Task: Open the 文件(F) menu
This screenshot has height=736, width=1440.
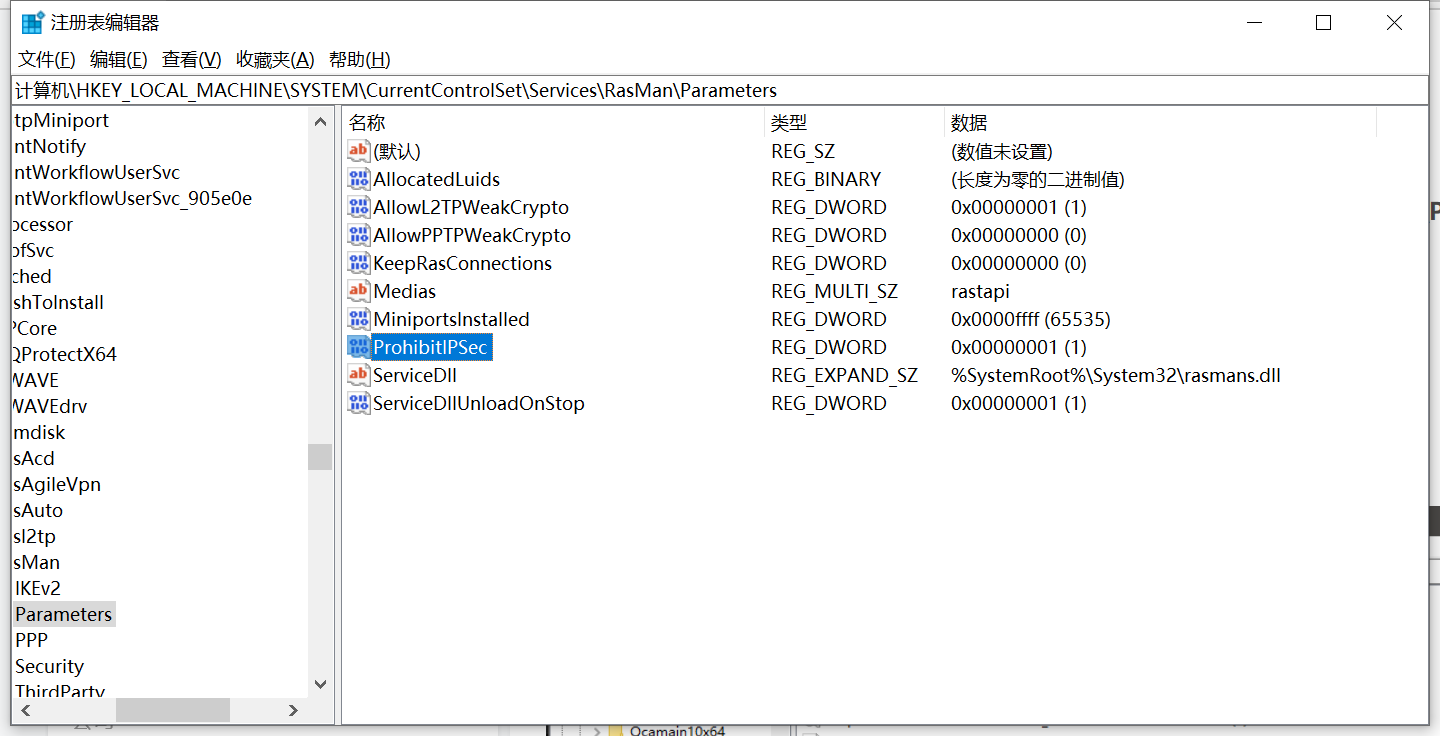Action: (x=47, y=59)
